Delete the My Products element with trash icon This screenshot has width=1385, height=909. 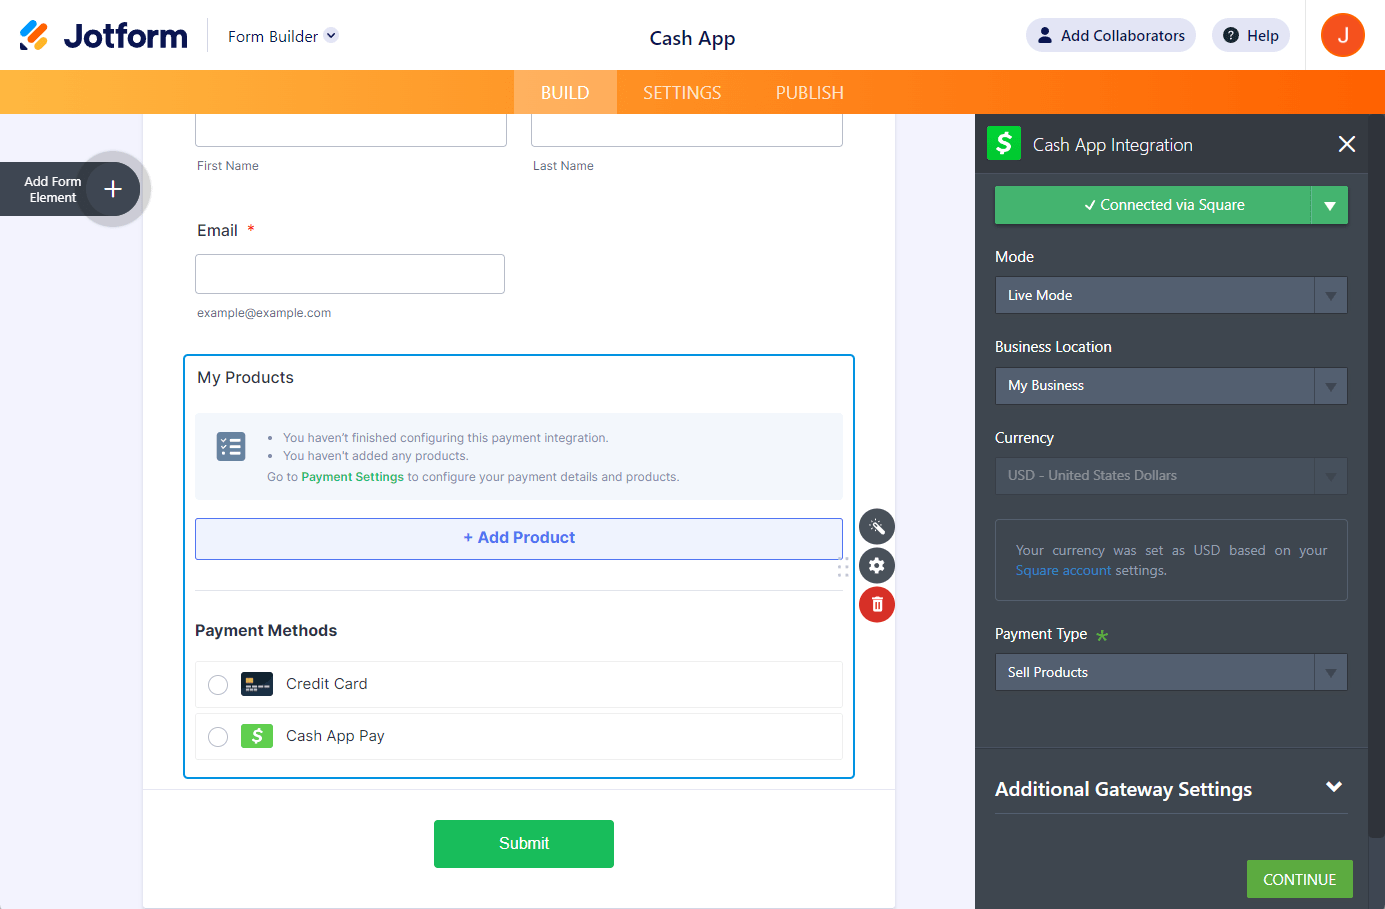pyautogui.click(x=877, y=604)
